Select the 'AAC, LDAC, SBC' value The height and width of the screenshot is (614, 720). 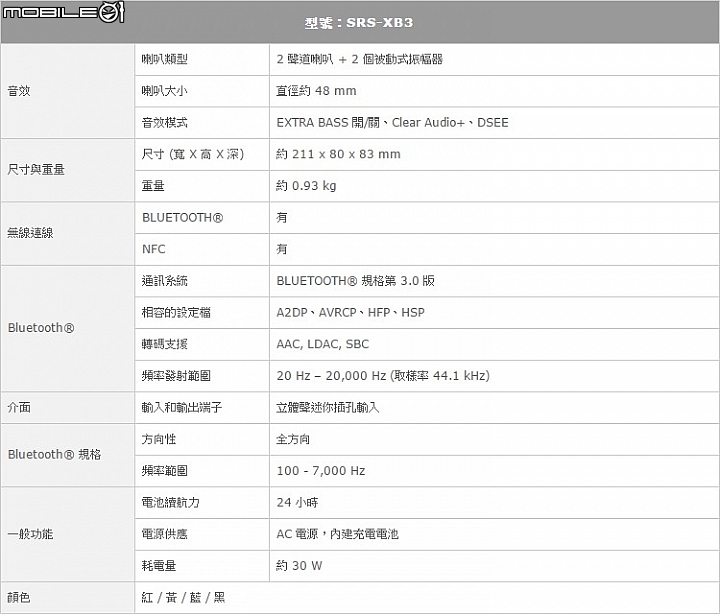[x=323, y=344]
